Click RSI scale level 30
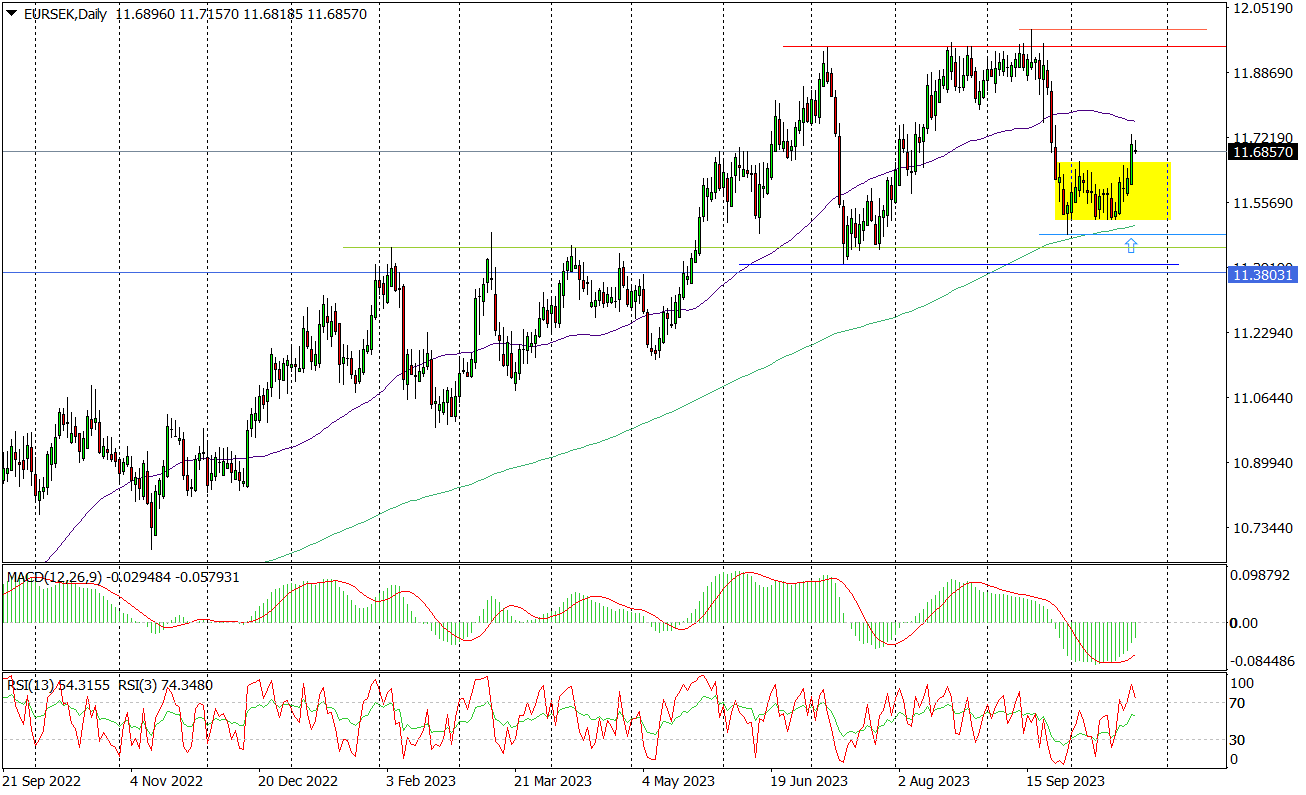This screenshot has height=795, width=1306. point(1238,740)
